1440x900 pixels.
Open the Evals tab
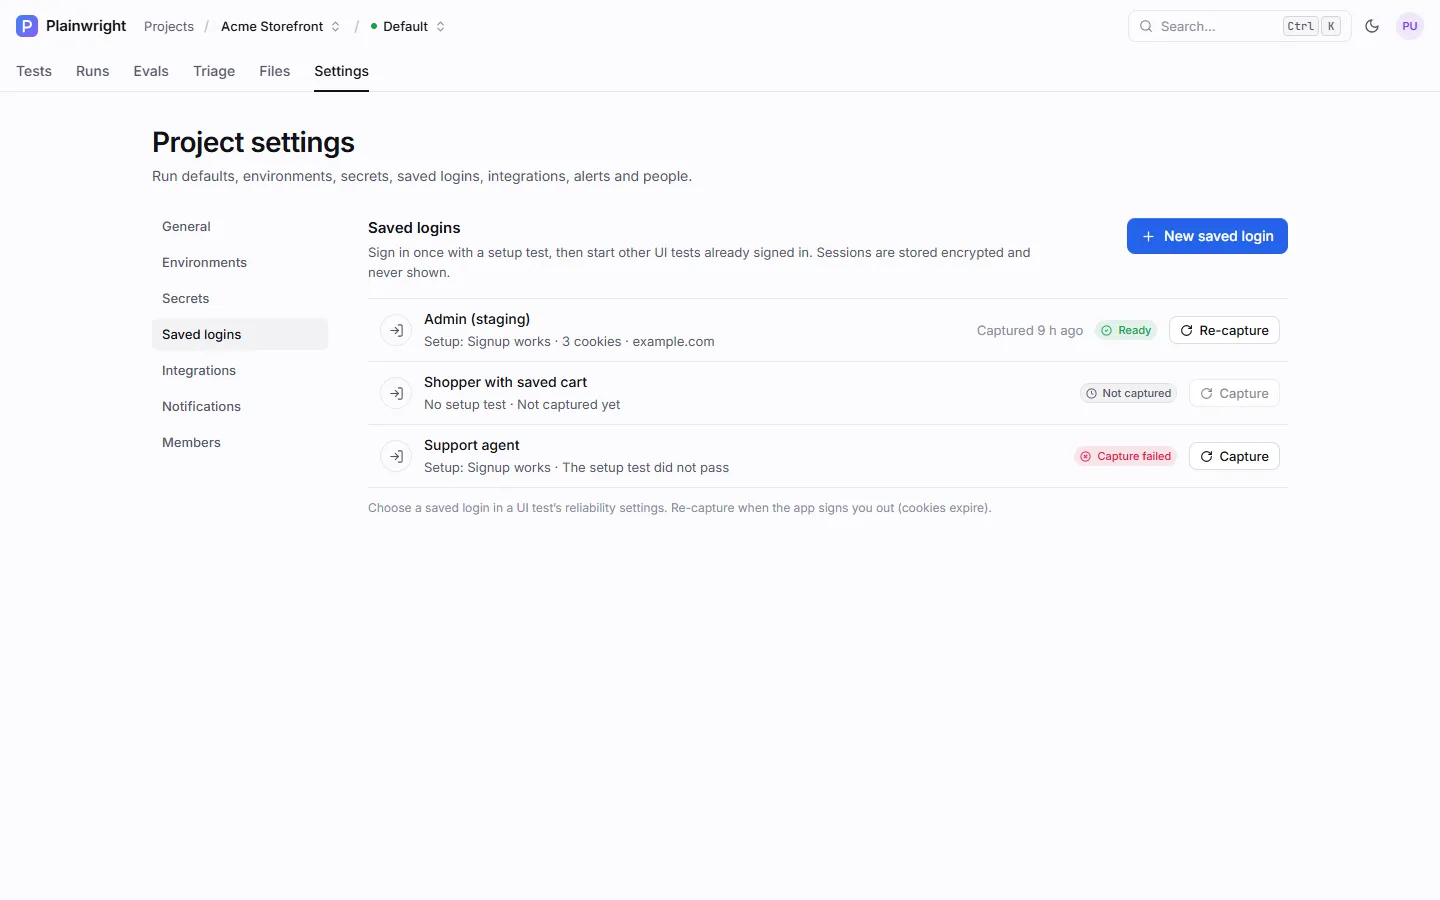pos(151,71)
